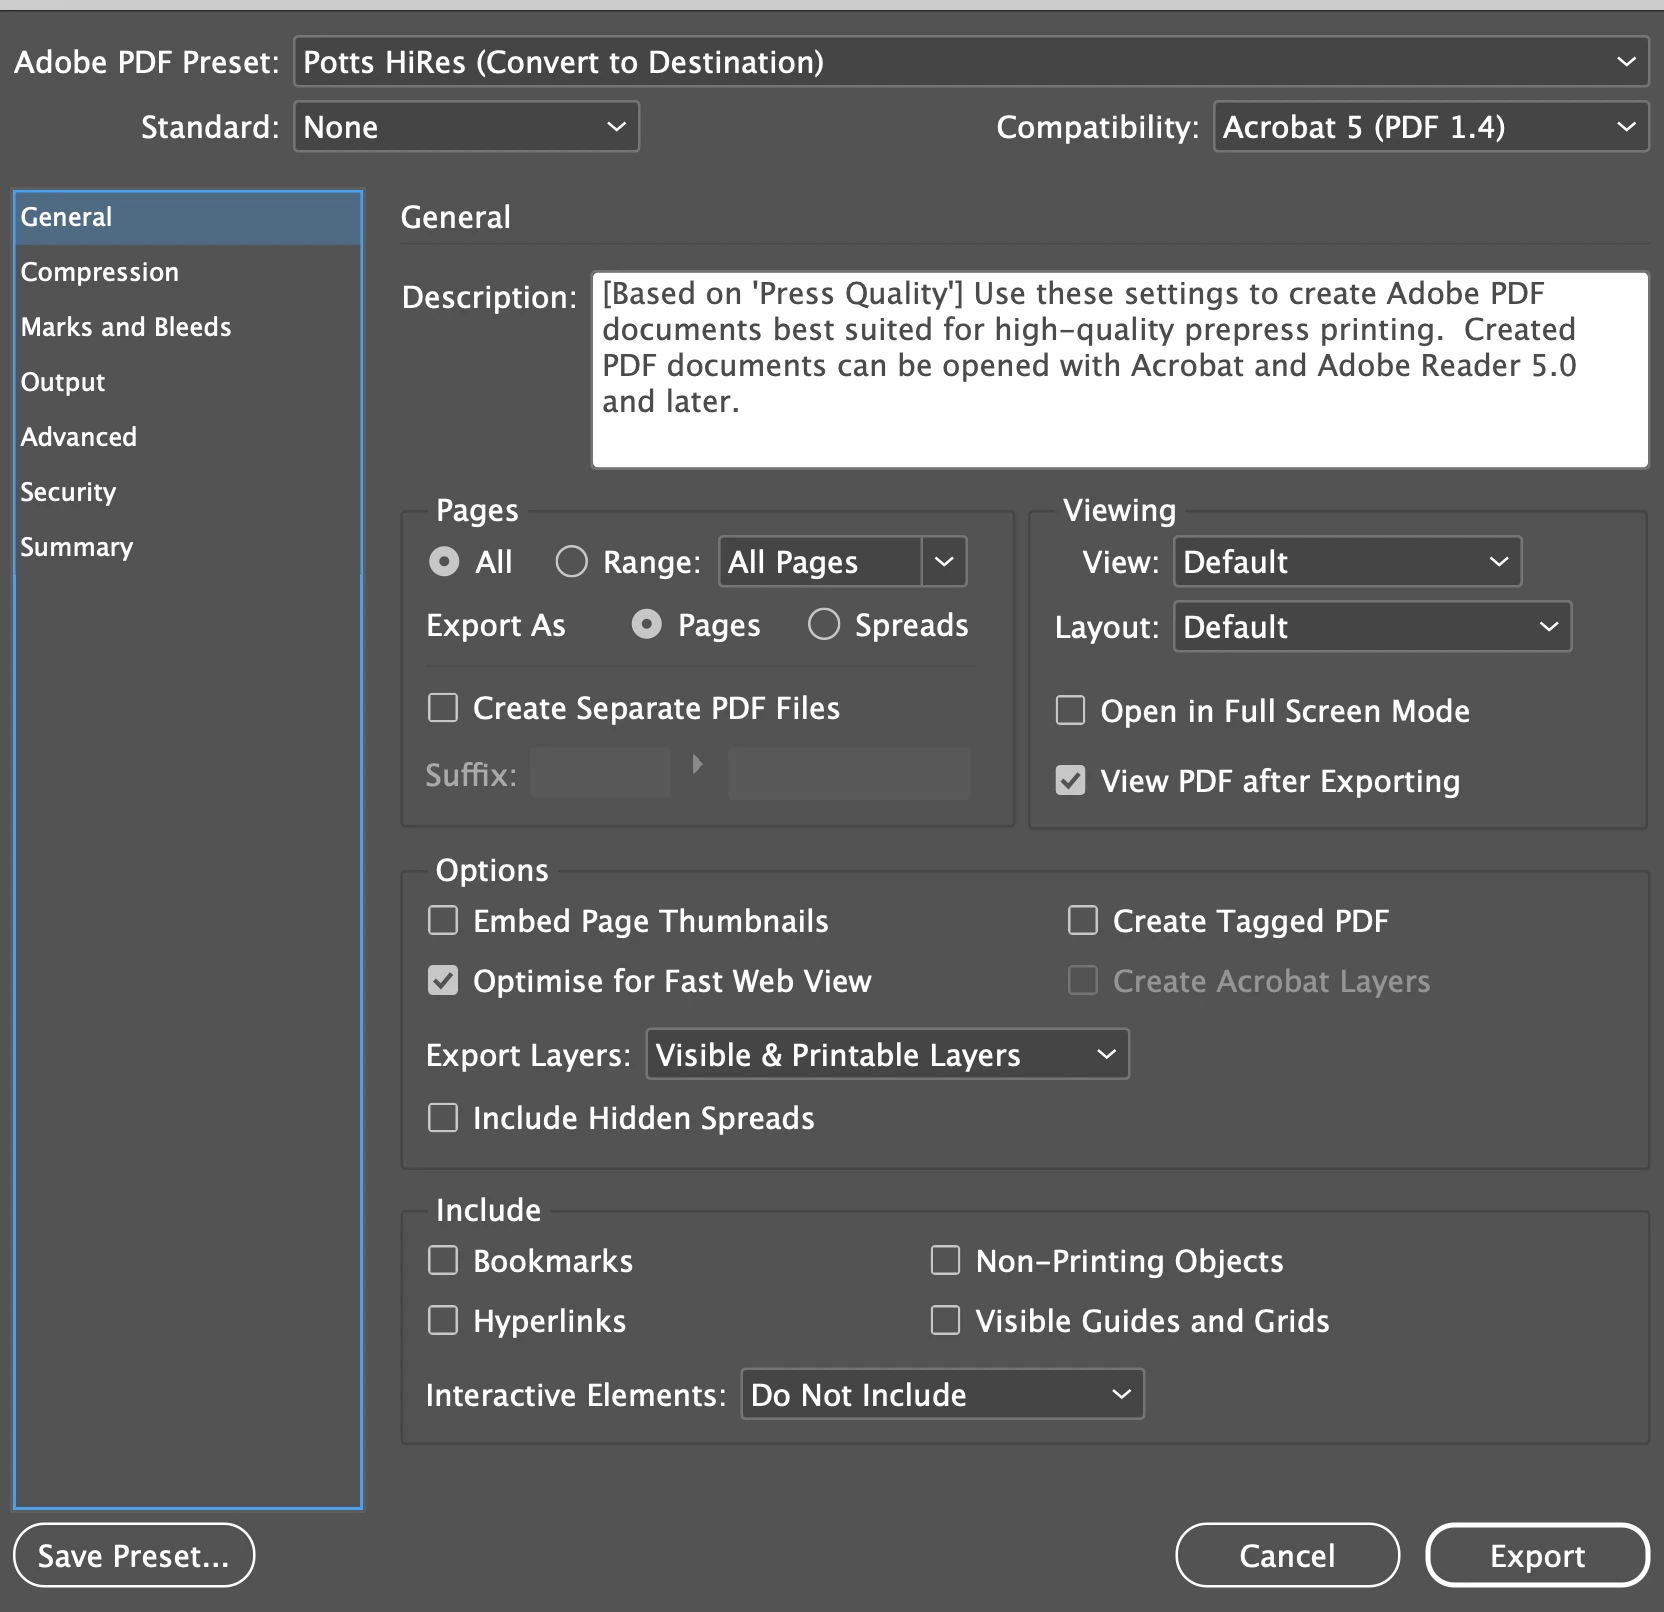Open the Security section
The width and height of the screenshot is (1664, 1612).
188,492
